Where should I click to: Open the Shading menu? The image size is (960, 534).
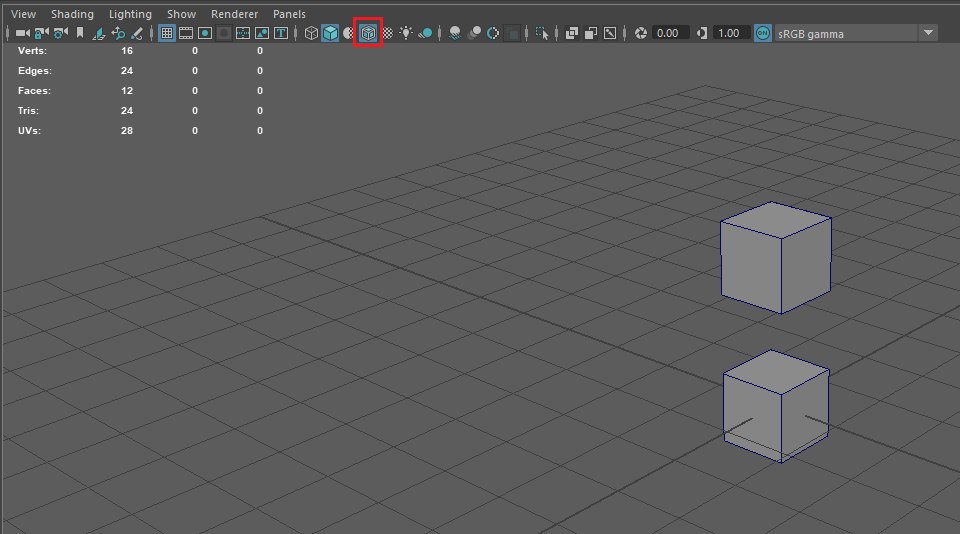tap(72, 13)
